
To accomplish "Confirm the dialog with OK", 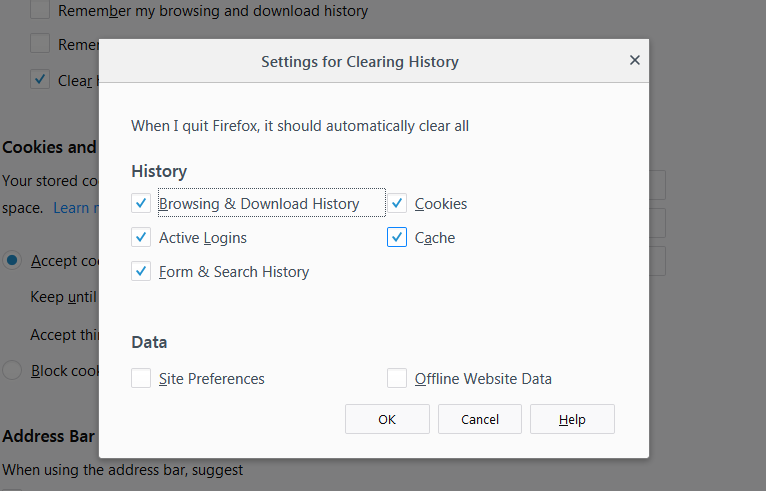I will (x=387, y=419).
